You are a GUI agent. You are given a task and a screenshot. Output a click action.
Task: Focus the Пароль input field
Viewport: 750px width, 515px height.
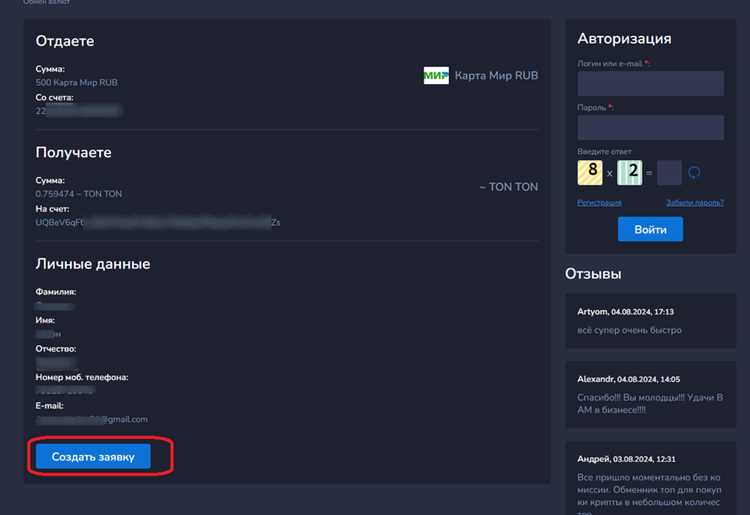(651, 127)
